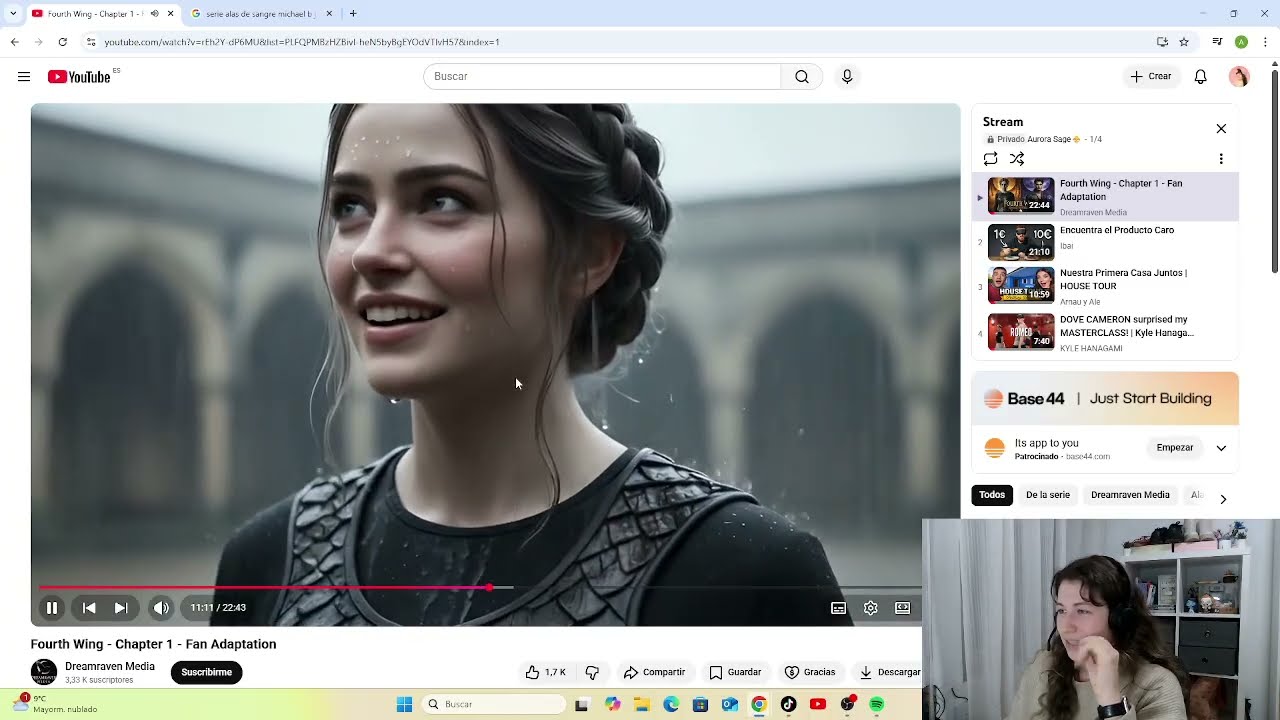Image resolution: width=1280 pixels, height=720 pixels.
Task: Open the Compartir share dialog
Action: pos(654,672)
